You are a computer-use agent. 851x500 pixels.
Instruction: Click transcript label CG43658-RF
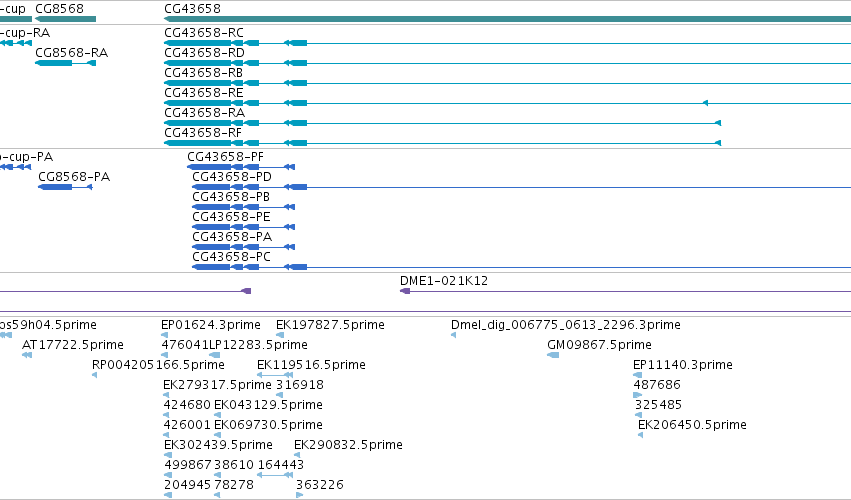point(203,133)
